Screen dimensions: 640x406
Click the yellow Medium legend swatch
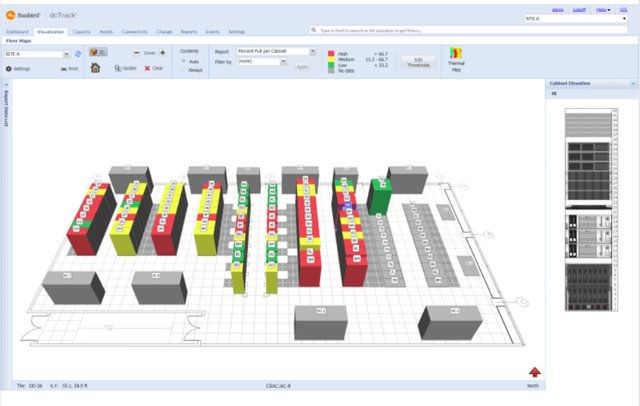[331, 59]
